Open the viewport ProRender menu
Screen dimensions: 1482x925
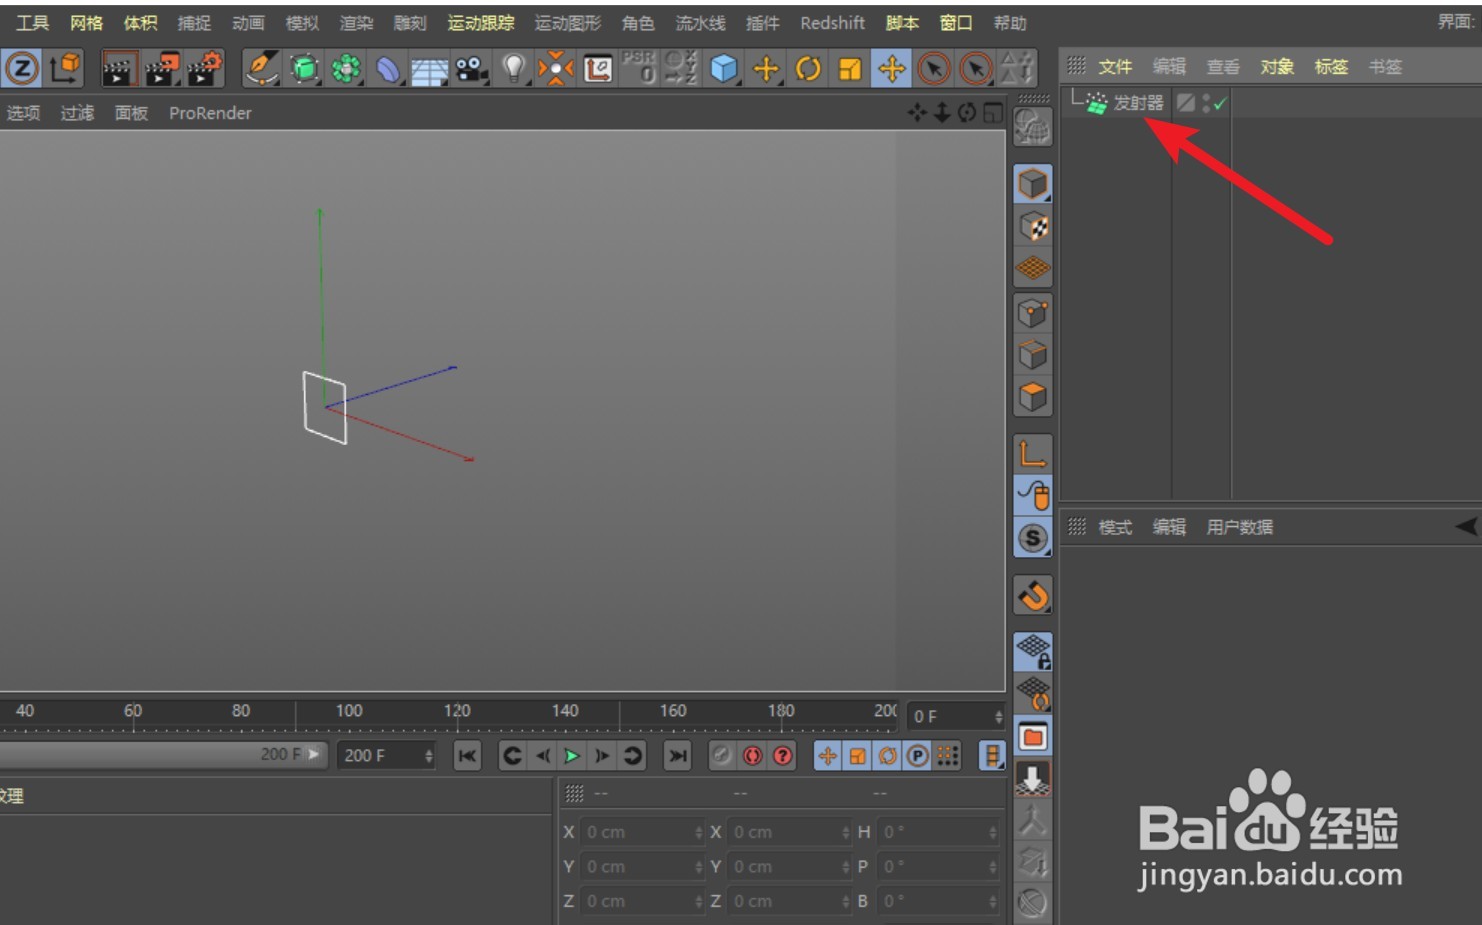click(210, 113)
